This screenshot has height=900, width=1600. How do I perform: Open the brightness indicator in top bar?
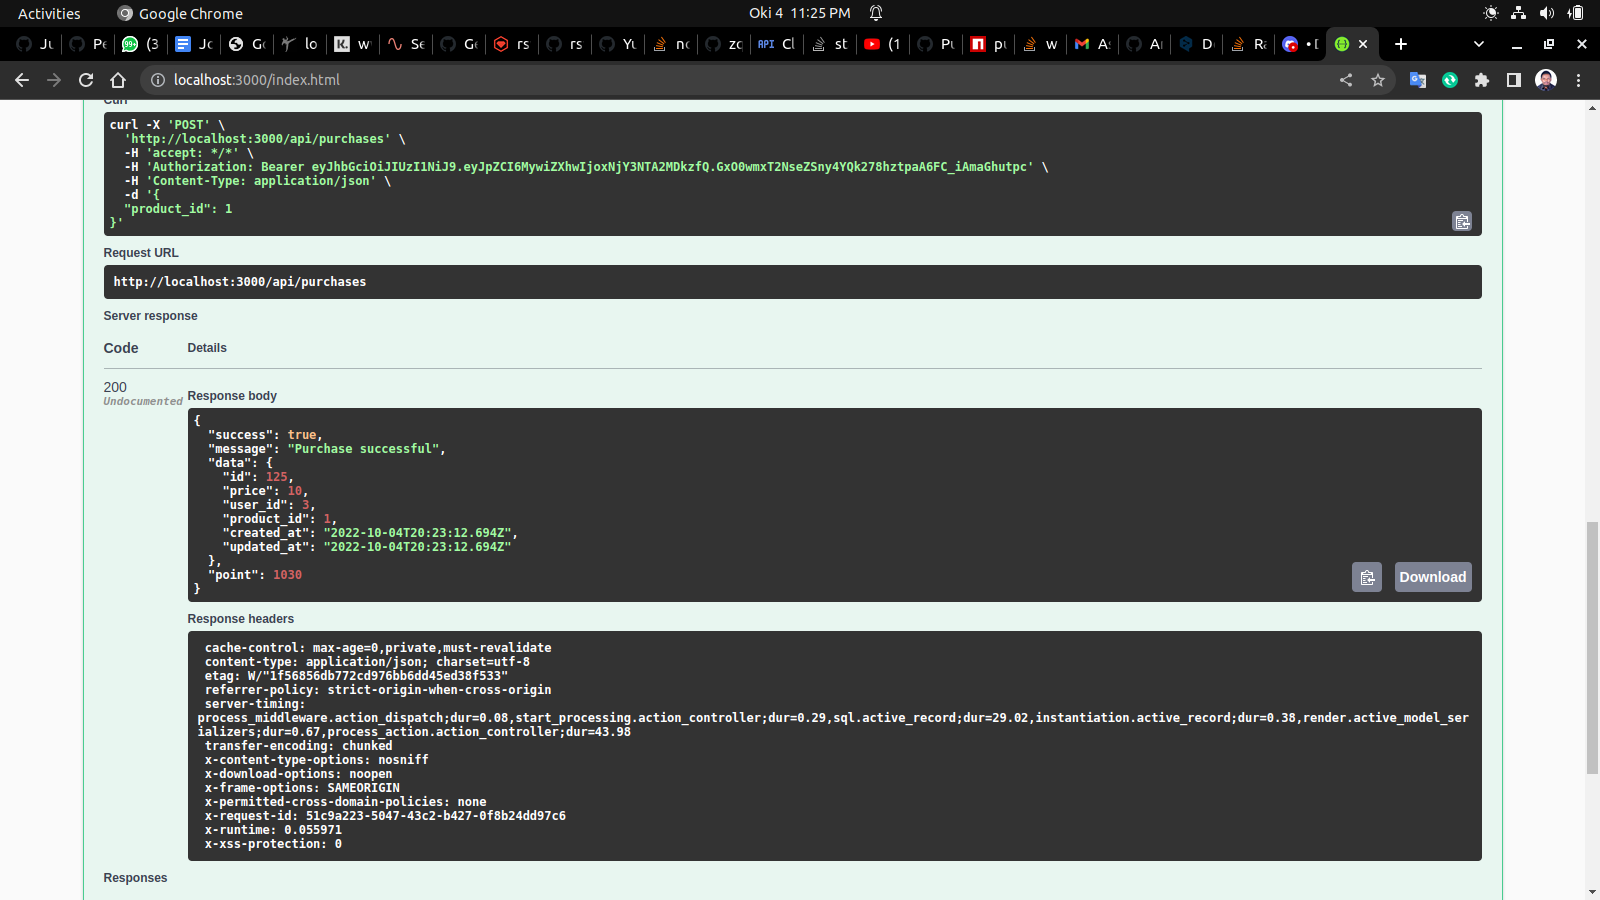pyautogui.click(x=1490, y=13)
